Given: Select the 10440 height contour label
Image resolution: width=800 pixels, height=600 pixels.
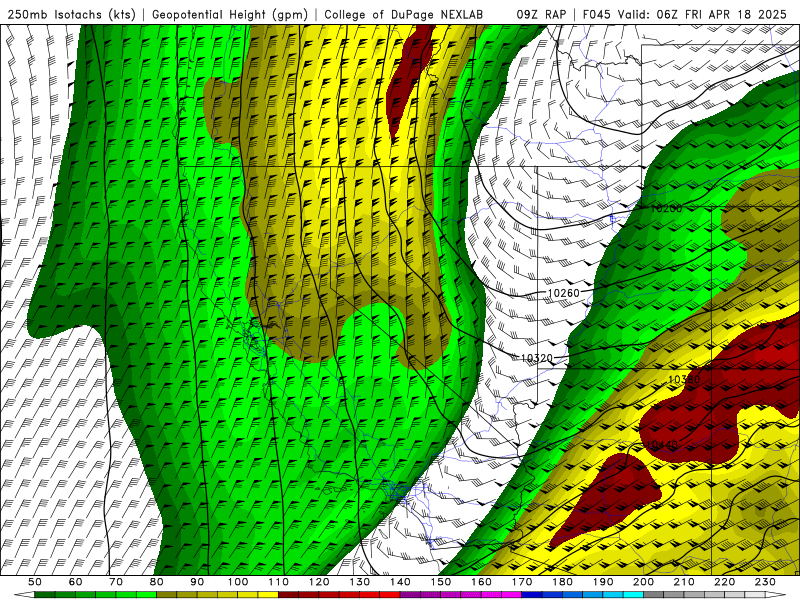Looking at the screenshot, I should click(662, 445).
